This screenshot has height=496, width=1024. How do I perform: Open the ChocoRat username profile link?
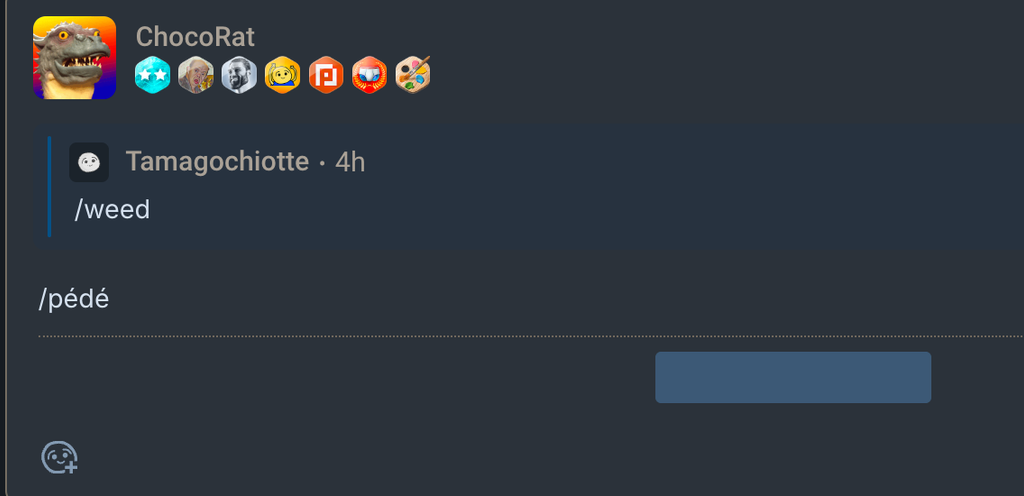pyautogui.click(x=195, y=37)
